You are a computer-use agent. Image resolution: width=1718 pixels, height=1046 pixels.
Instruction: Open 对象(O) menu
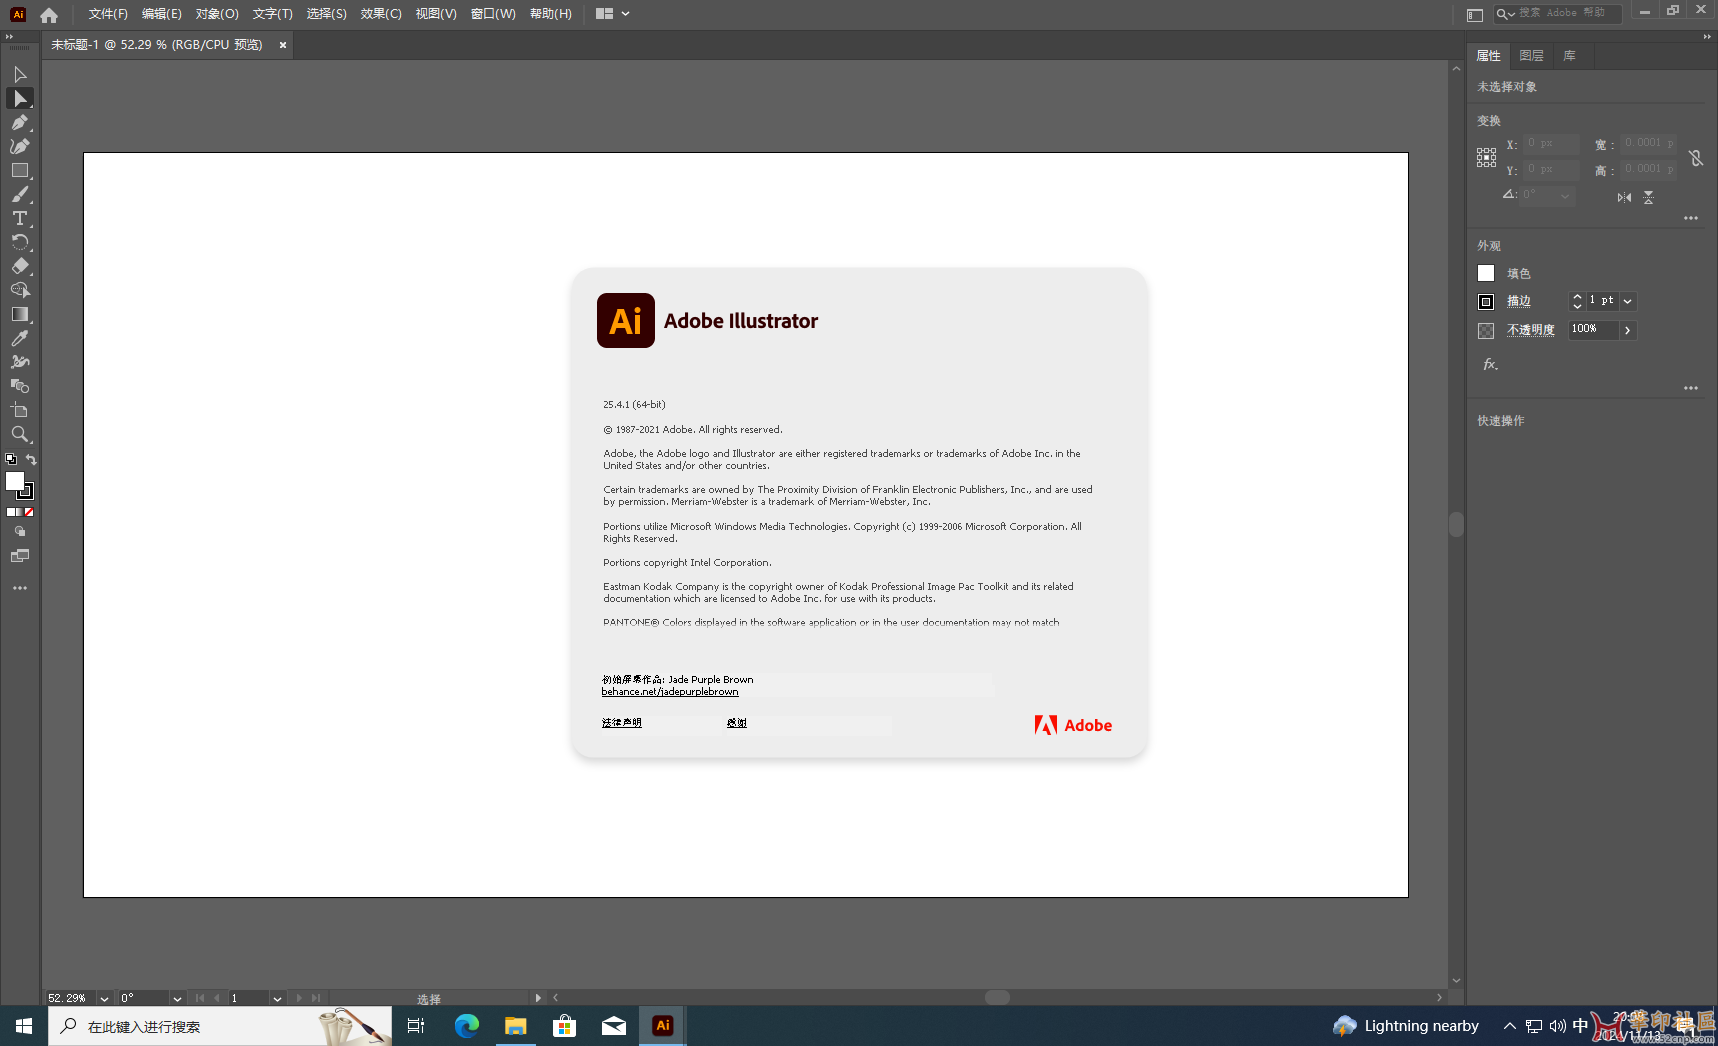(x=217, y=14)
